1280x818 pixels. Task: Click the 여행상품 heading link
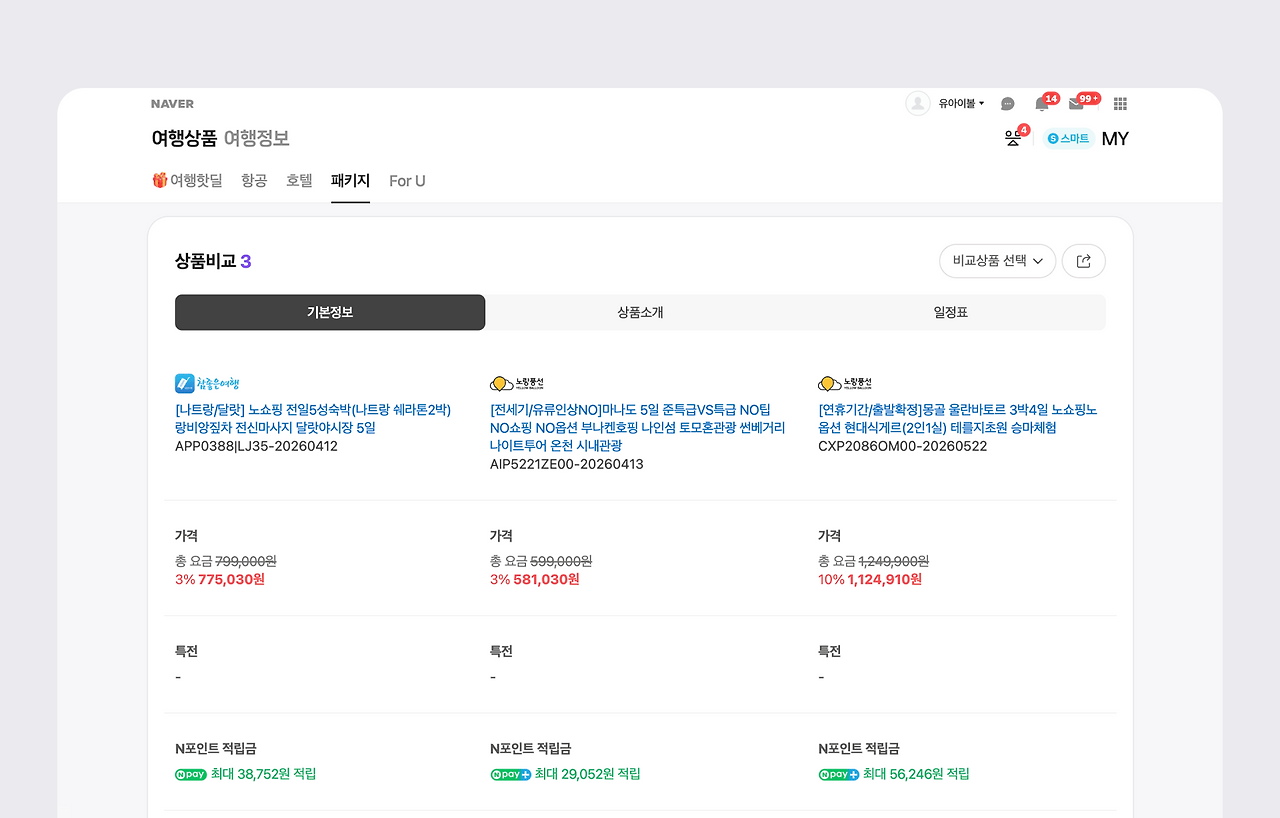(x=184, y=139)
